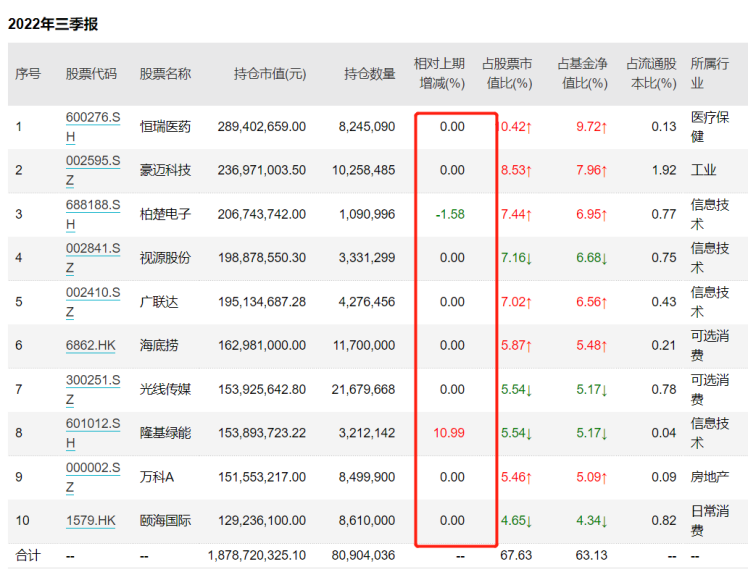
Task: Click market value 129,236,100.00
Action: pyautogui.click(x=262, y=521)
